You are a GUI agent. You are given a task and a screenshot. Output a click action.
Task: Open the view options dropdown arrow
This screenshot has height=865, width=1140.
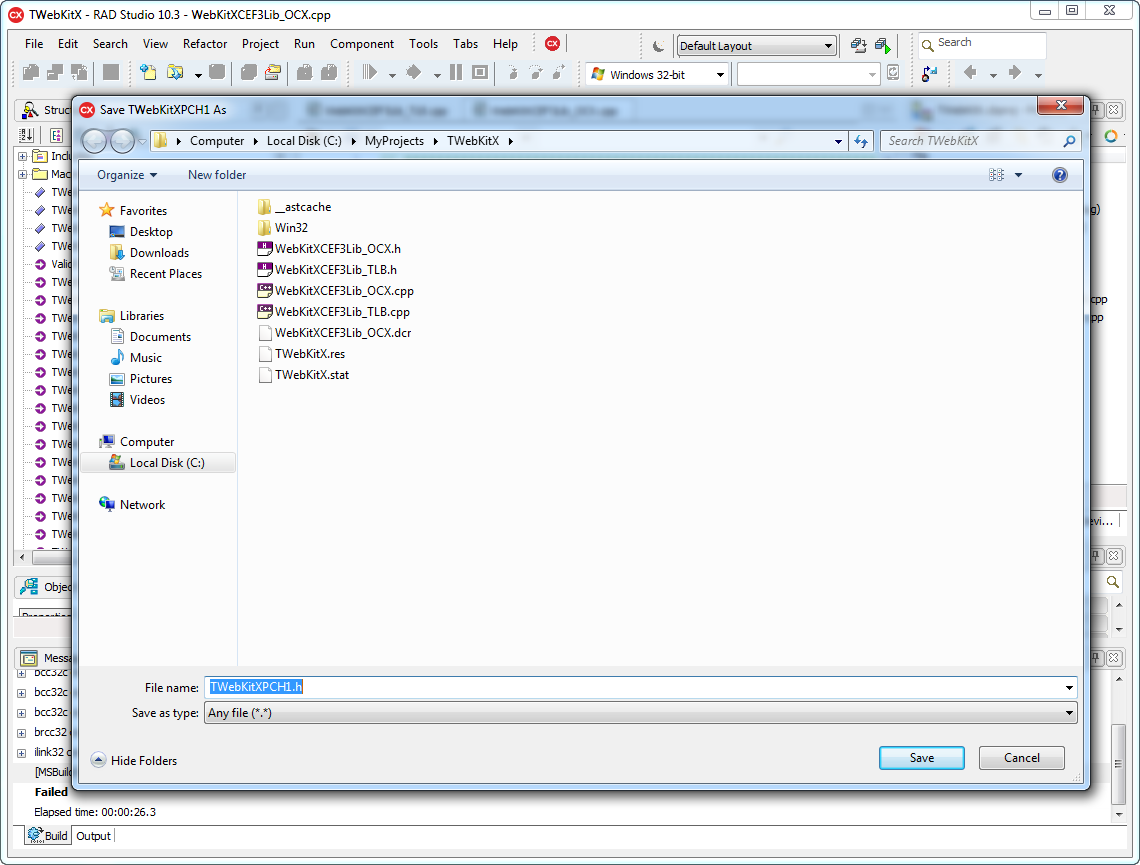click(1019, 175)
